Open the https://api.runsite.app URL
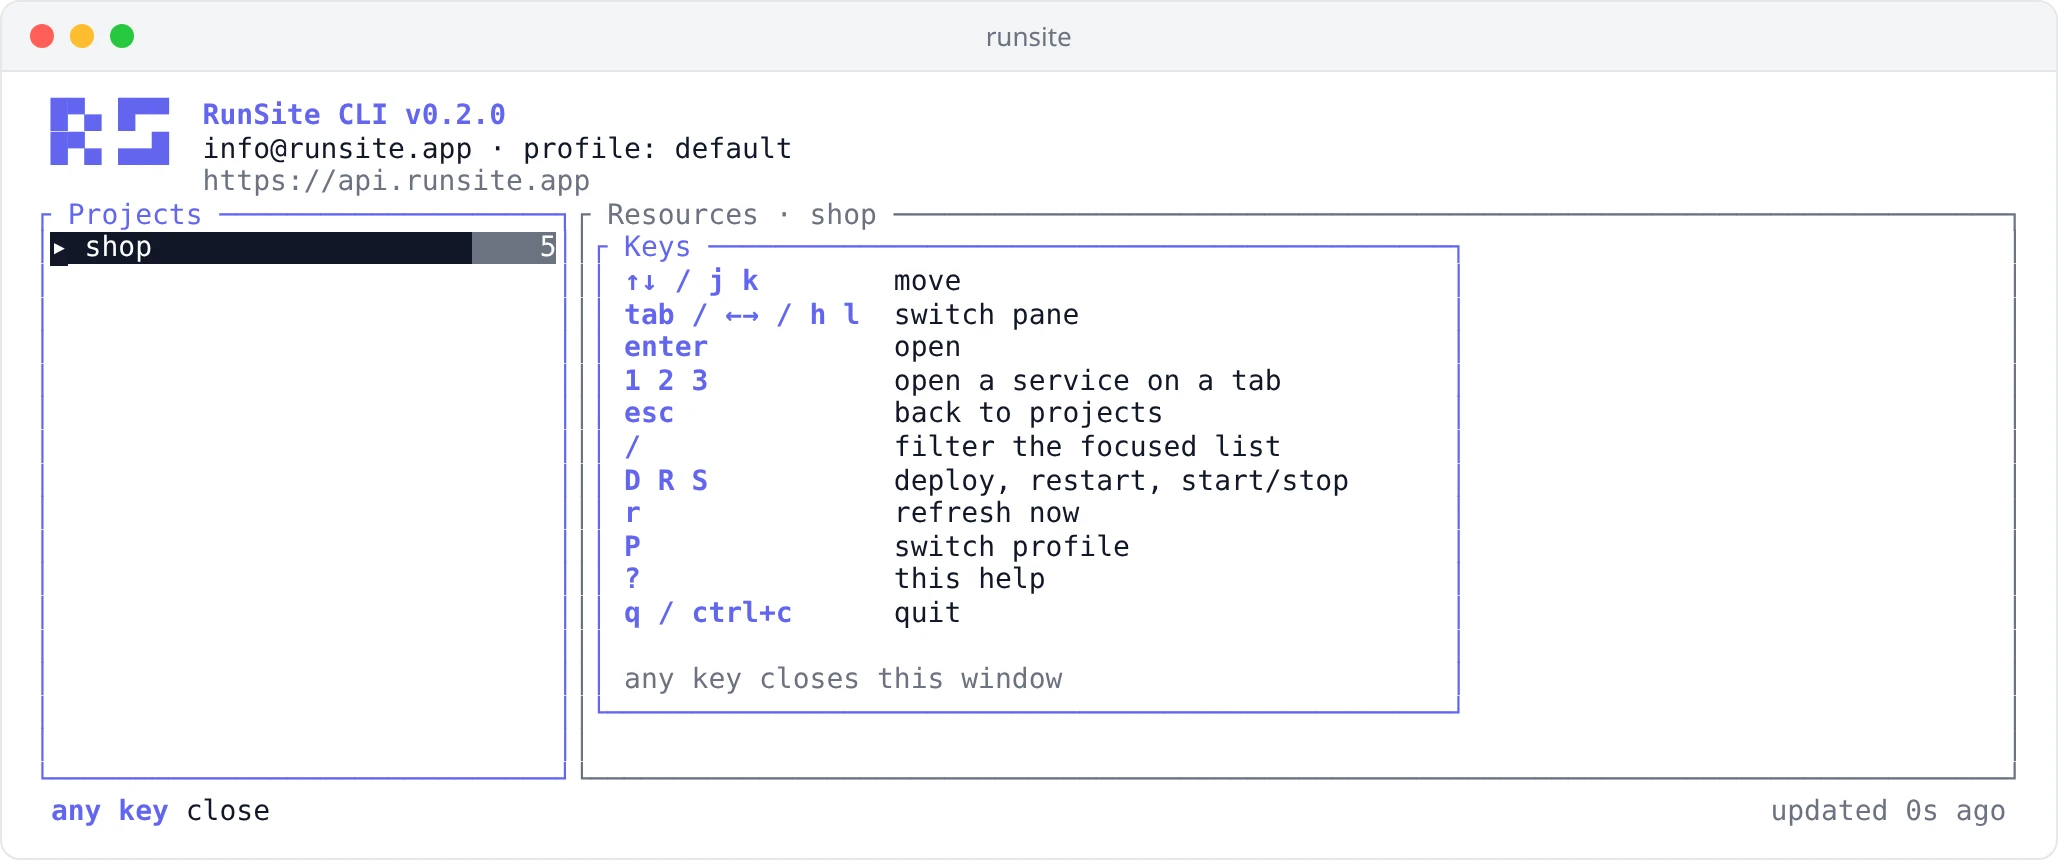This screenshot has width=2058, height=862. click(x=396, y=181)
